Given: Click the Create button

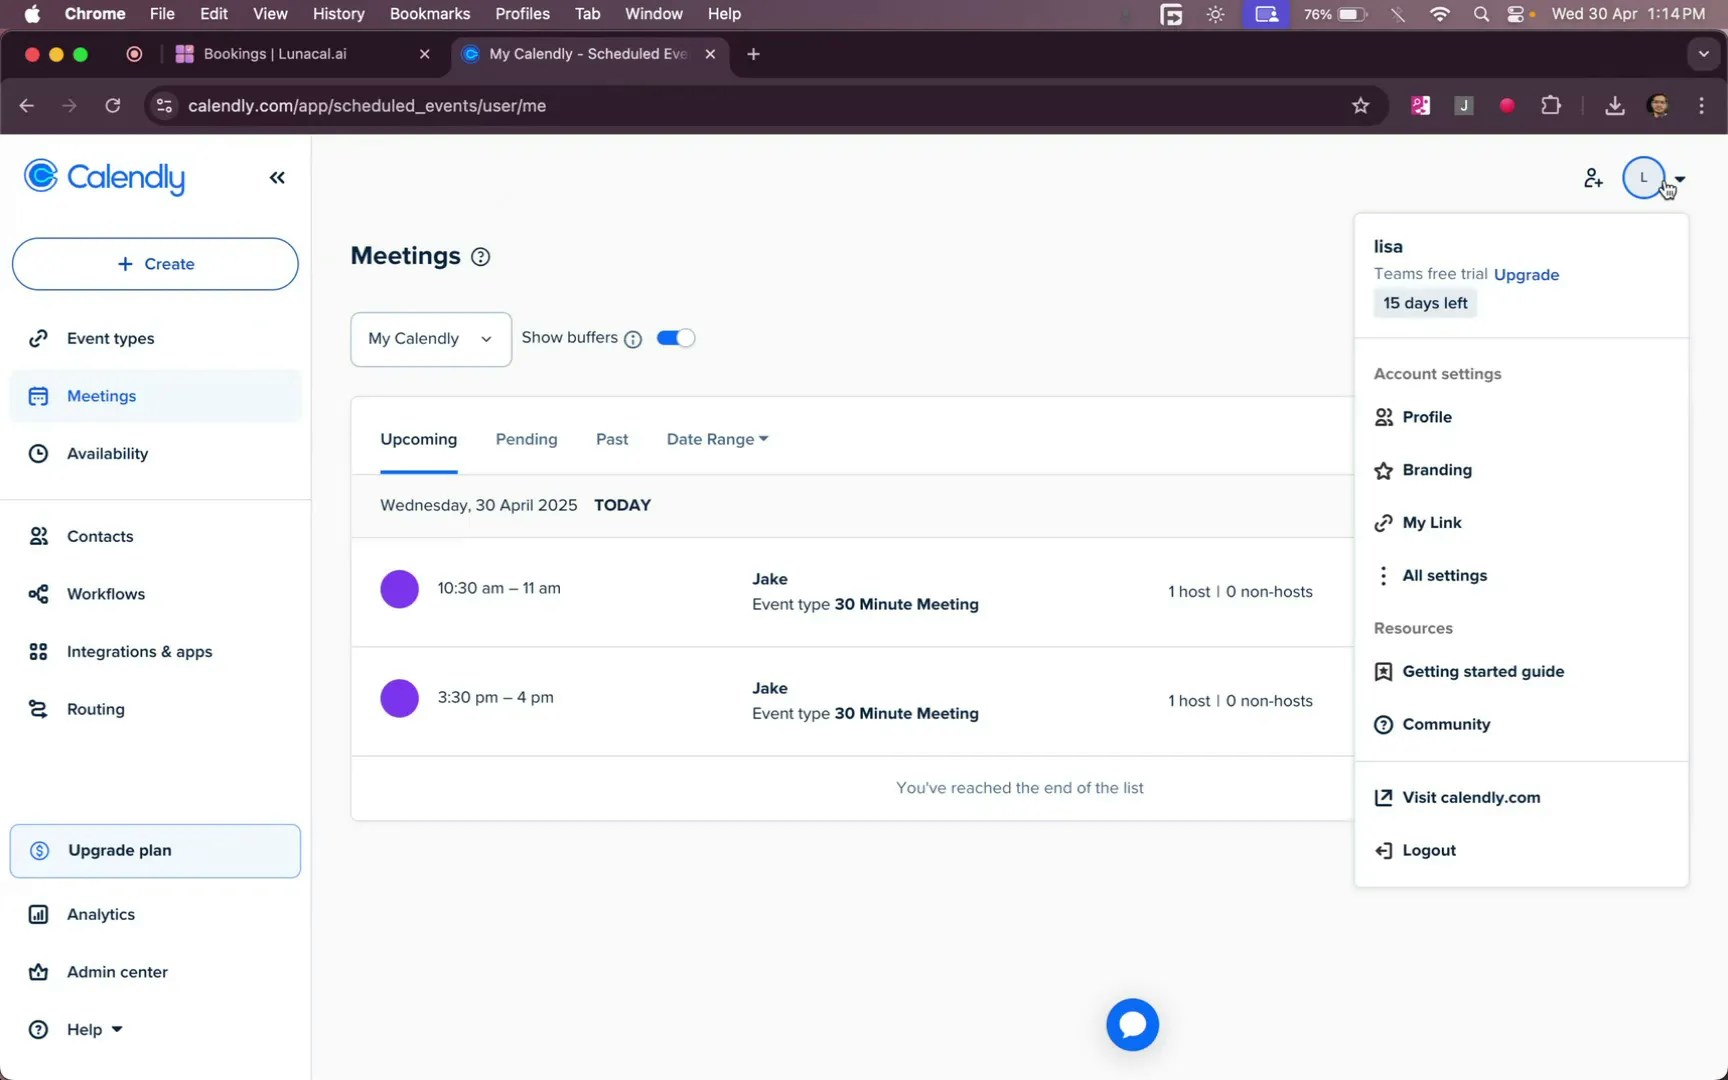Looking at the screenshot, I should [155, 264].
